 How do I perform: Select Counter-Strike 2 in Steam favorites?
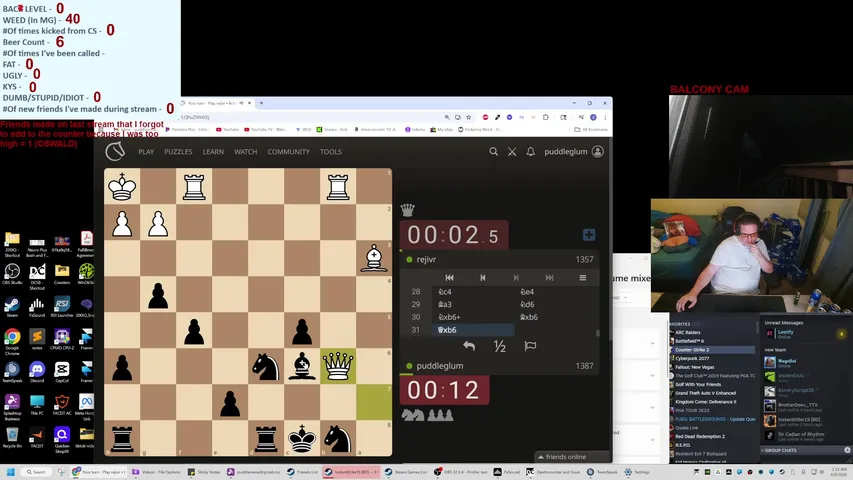(713, 349)
